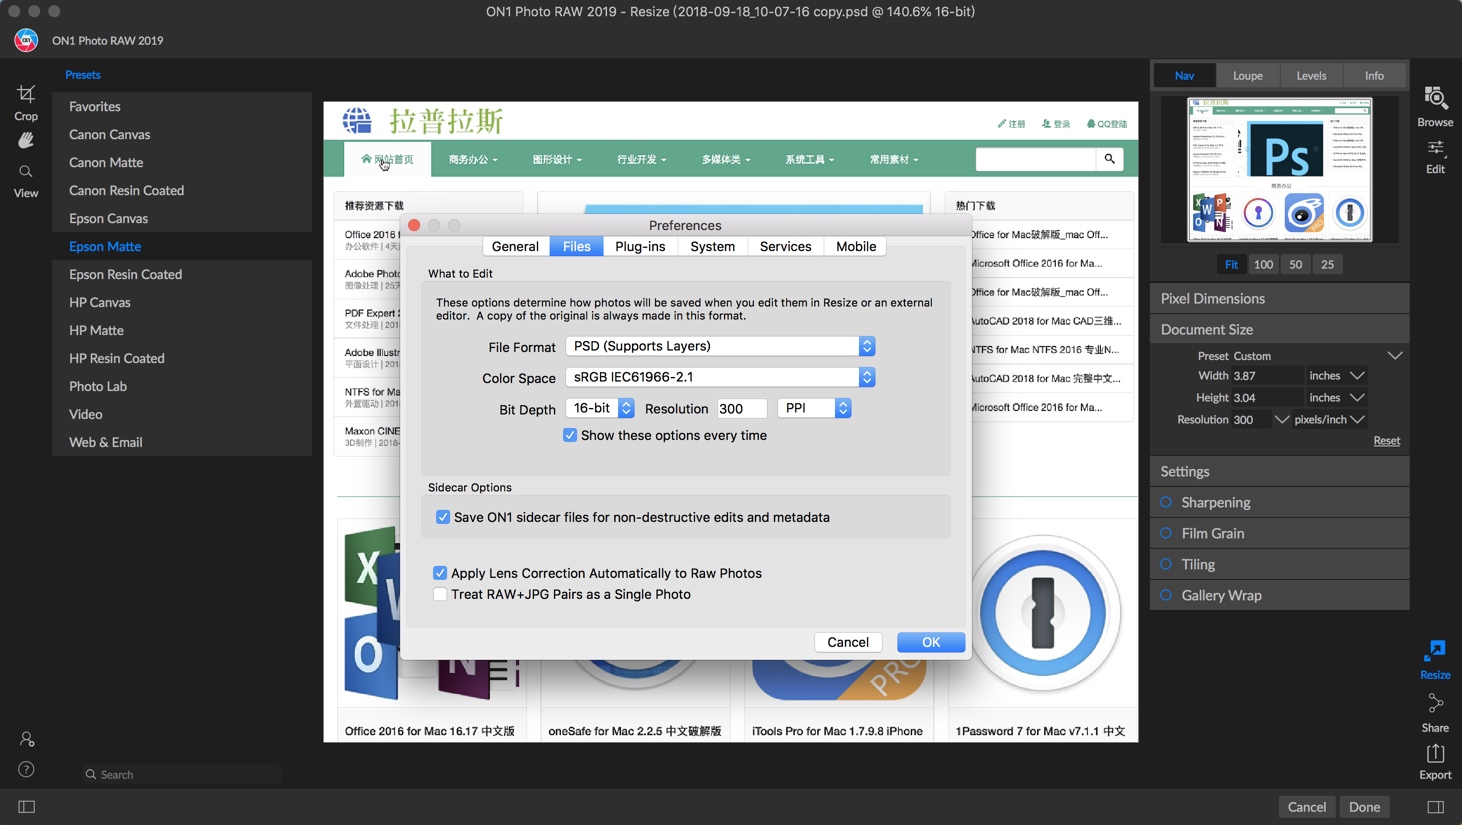The image size is (1462, 825).
Task: Set navigator zoom to 50
Action: pyautogui.click(x=1295, y=265)
